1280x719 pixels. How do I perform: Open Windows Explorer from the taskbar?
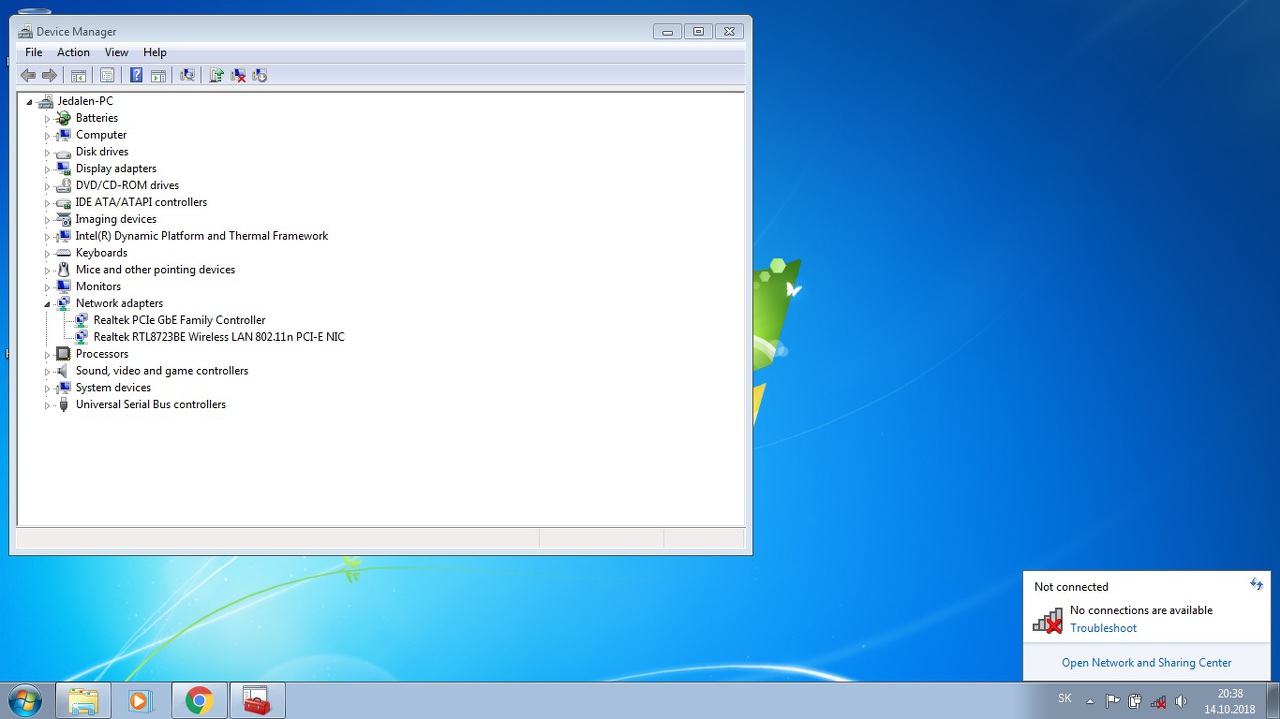[x=83, y=700]
